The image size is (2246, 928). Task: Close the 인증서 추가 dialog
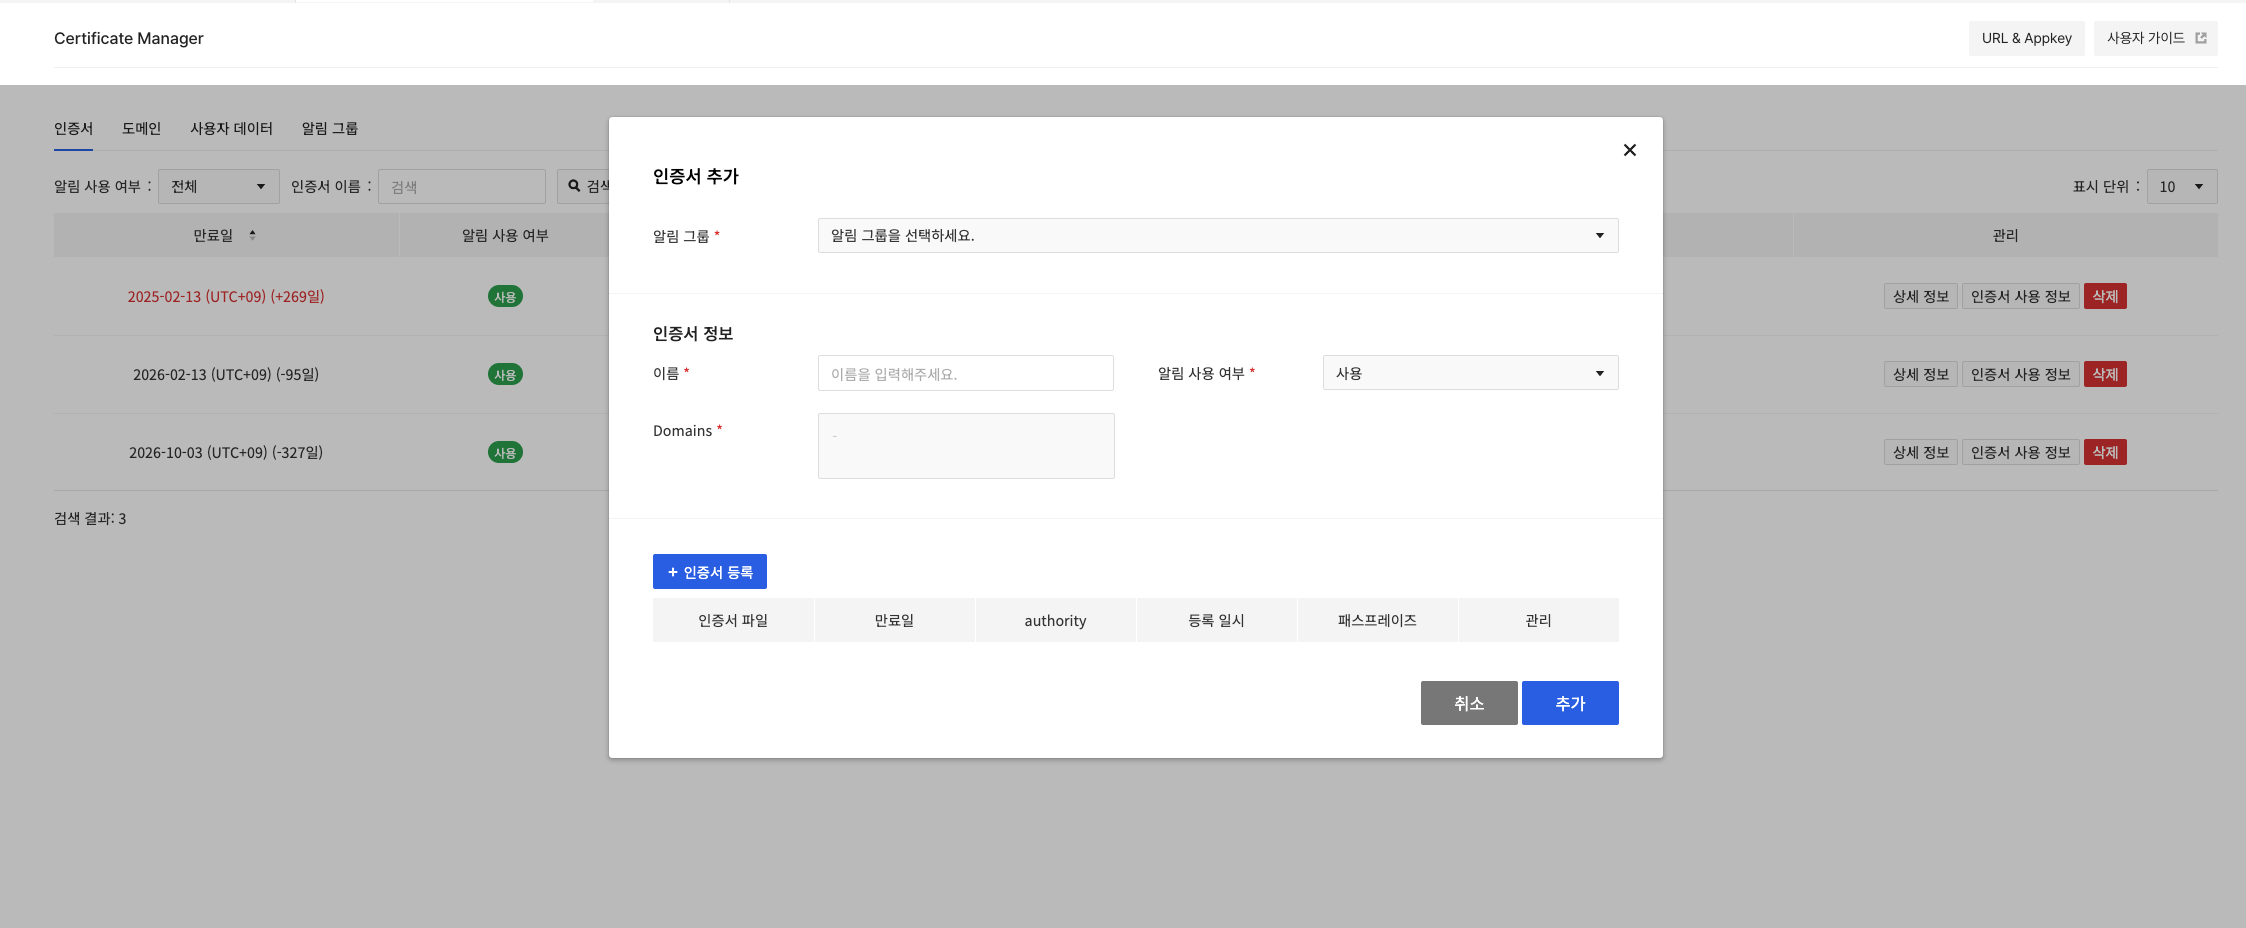pyautogui.click(x=1629, y=150)
